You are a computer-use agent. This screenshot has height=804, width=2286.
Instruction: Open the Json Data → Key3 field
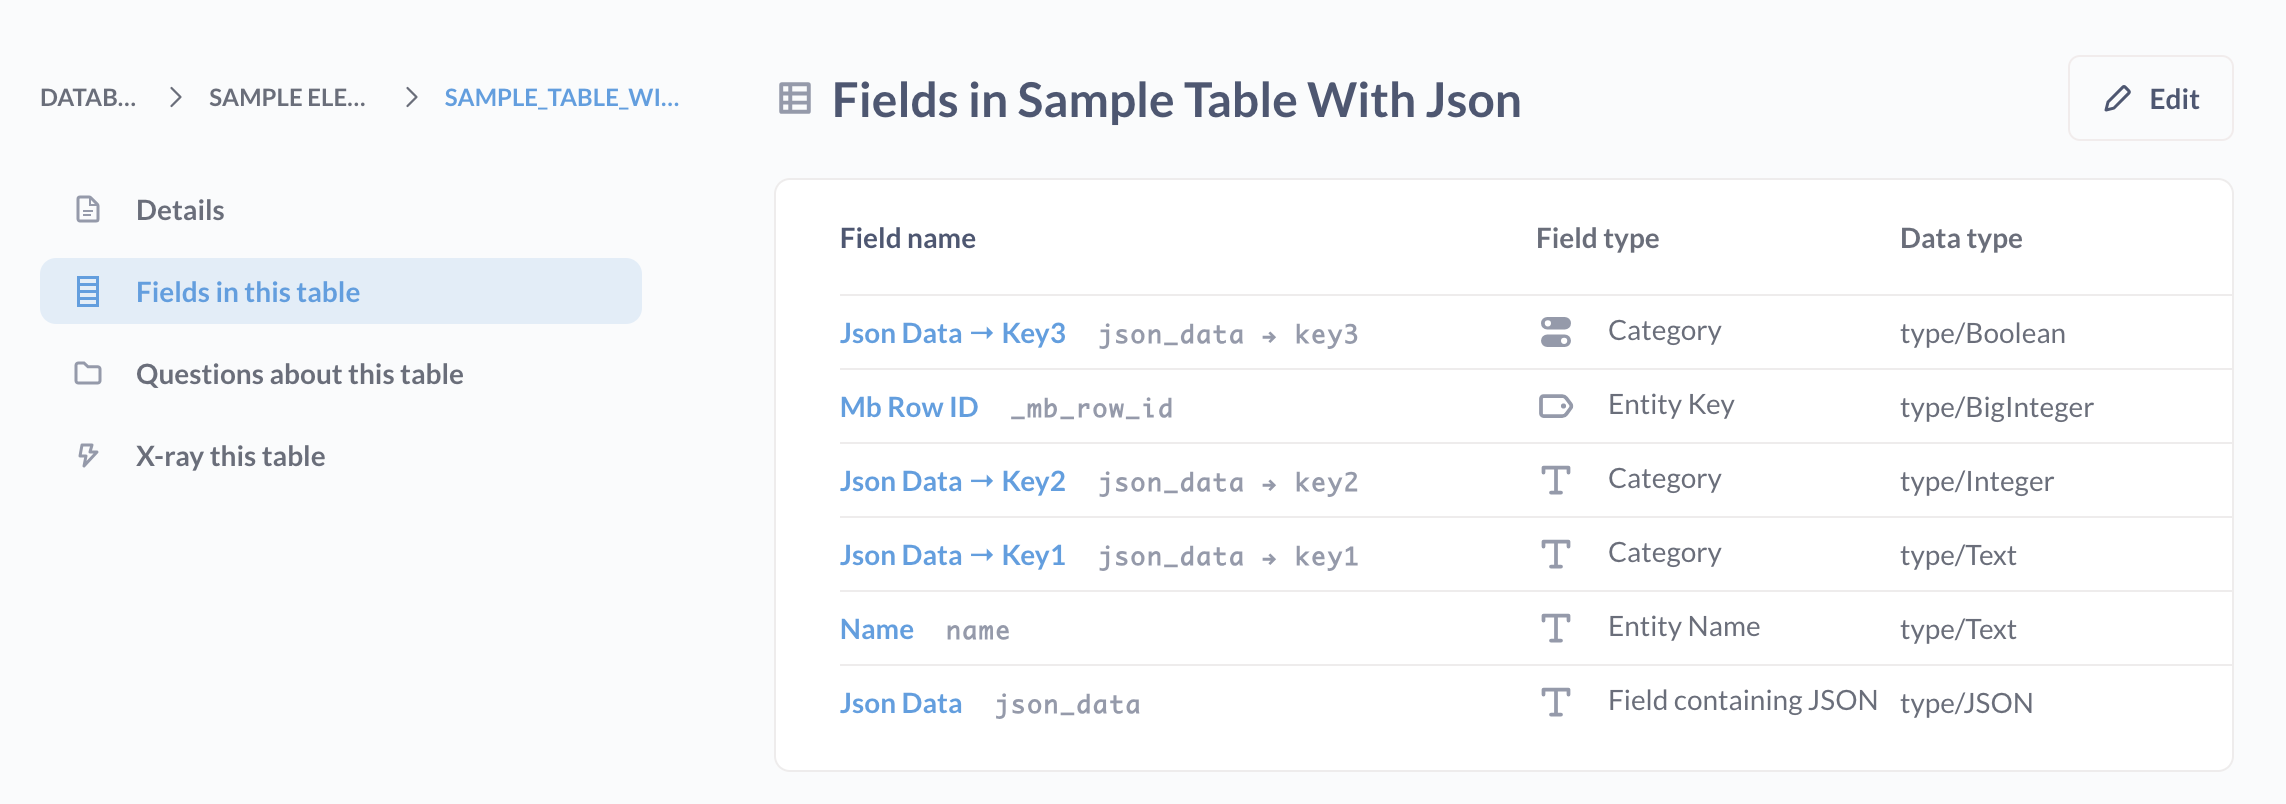point(952,333)
